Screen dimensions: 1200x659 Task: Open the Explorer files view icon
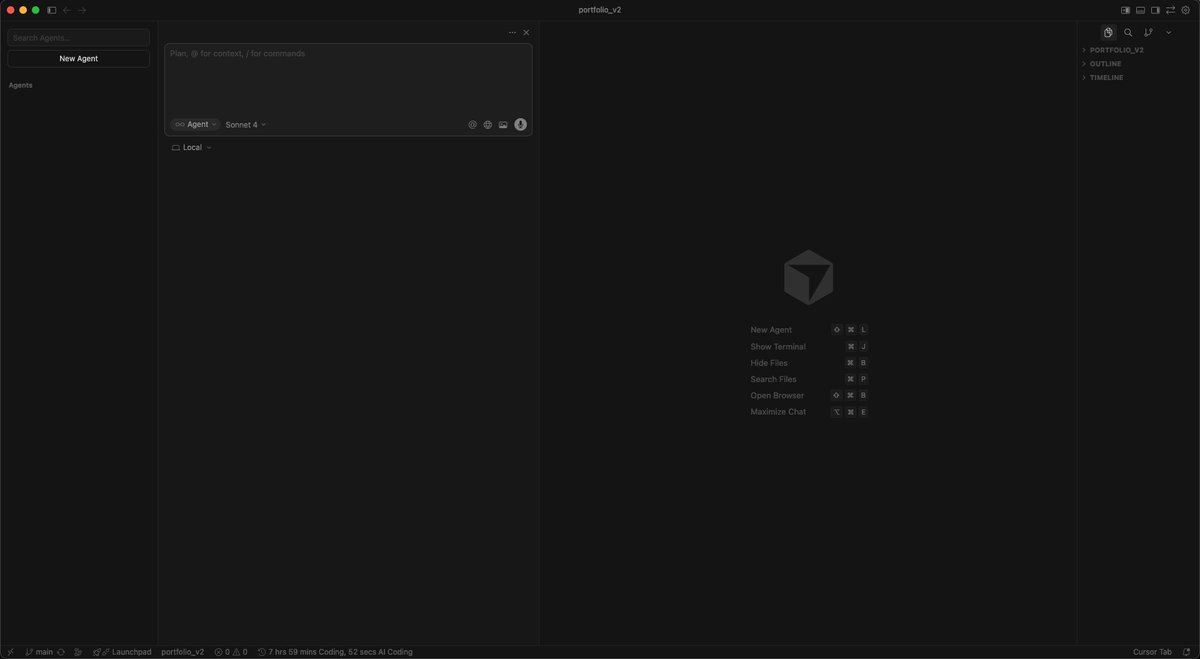pyautogui.click(x=1108, y=32)
